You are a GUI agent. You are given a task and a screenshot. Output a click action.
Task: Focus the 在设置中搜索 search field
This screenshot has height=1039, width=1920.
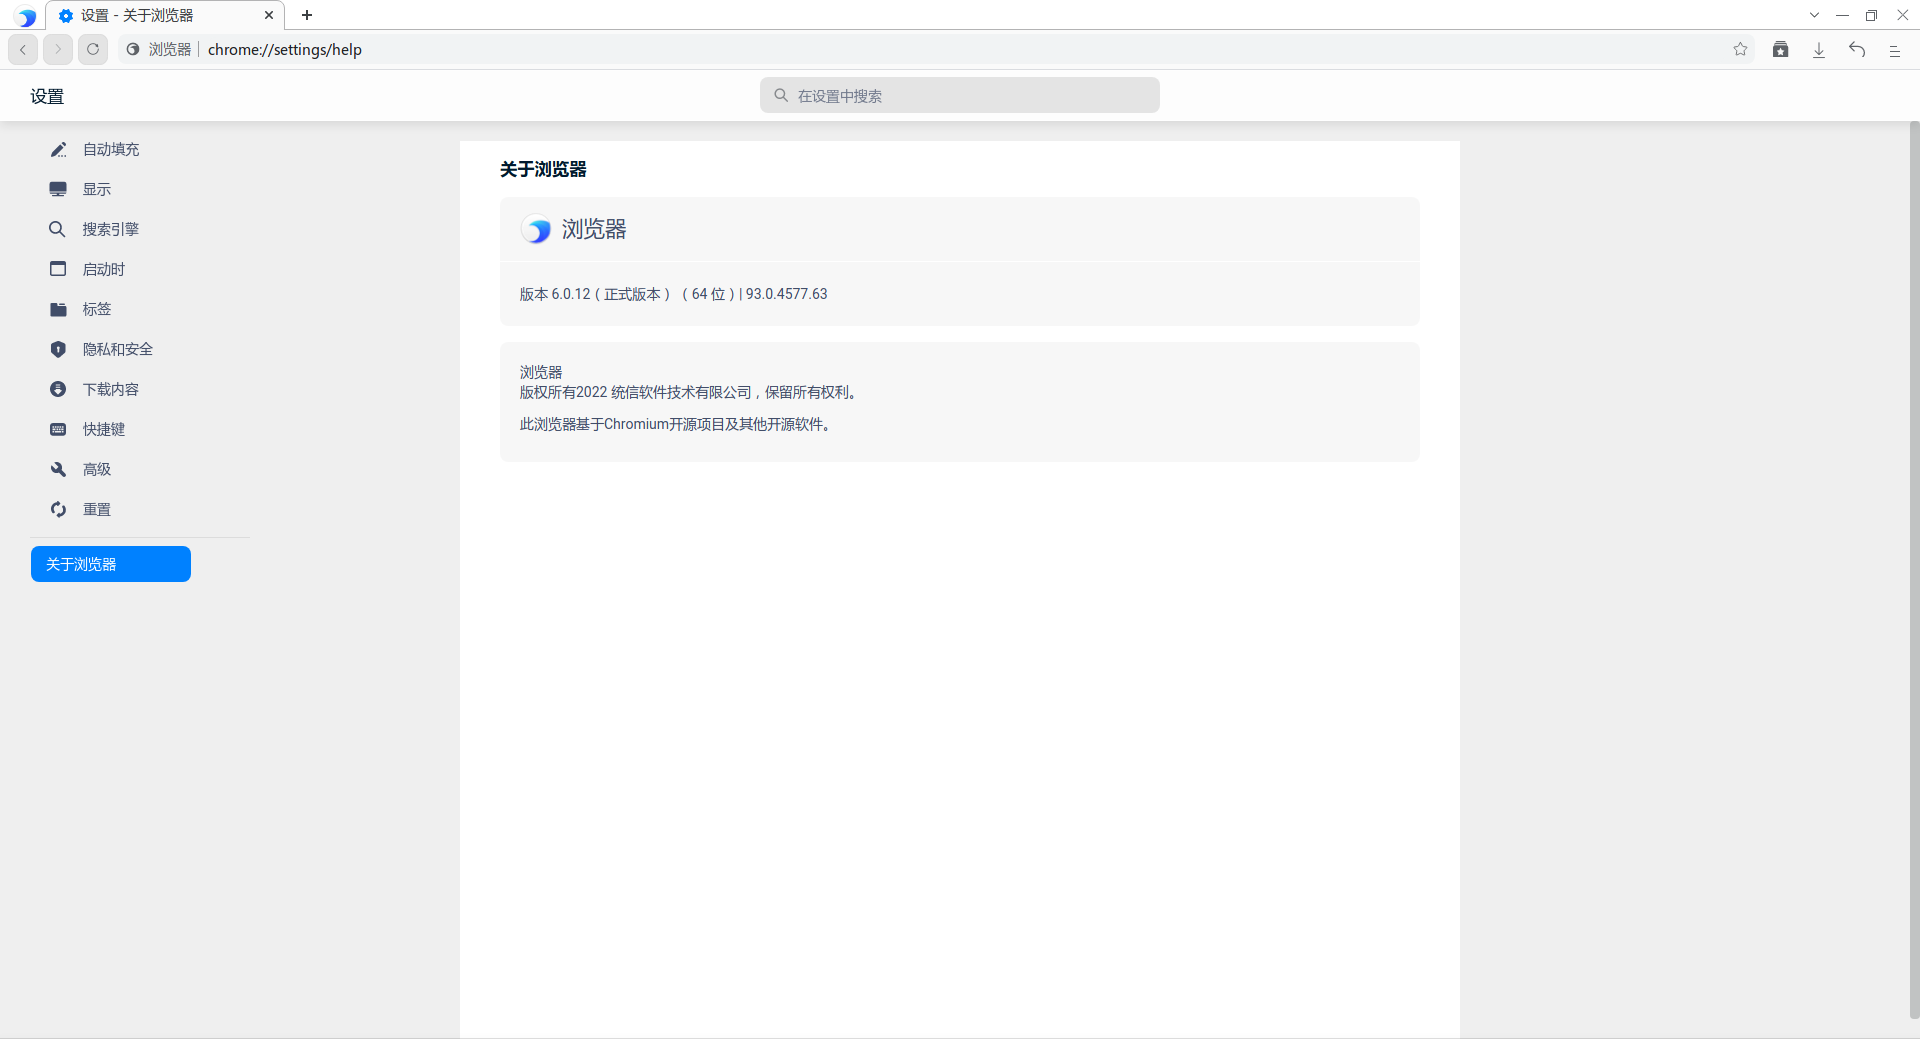tap(960, 95)
